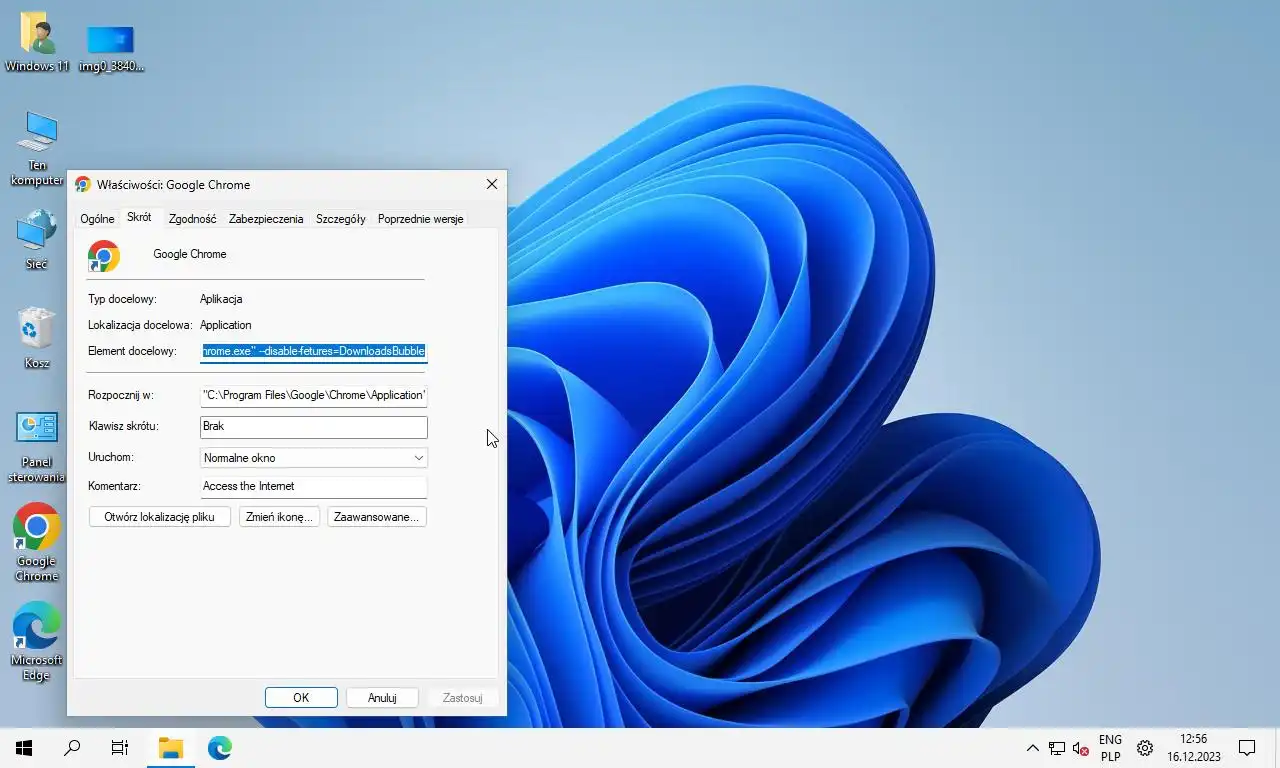
Task: Show hidden system tray icons
Action: [x=1033, y=748]
